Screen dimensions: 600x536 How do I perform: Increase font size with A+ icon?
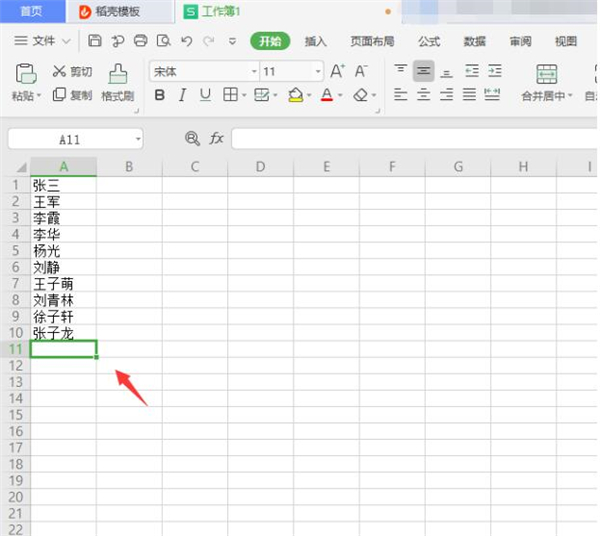[x=337, y=71]
